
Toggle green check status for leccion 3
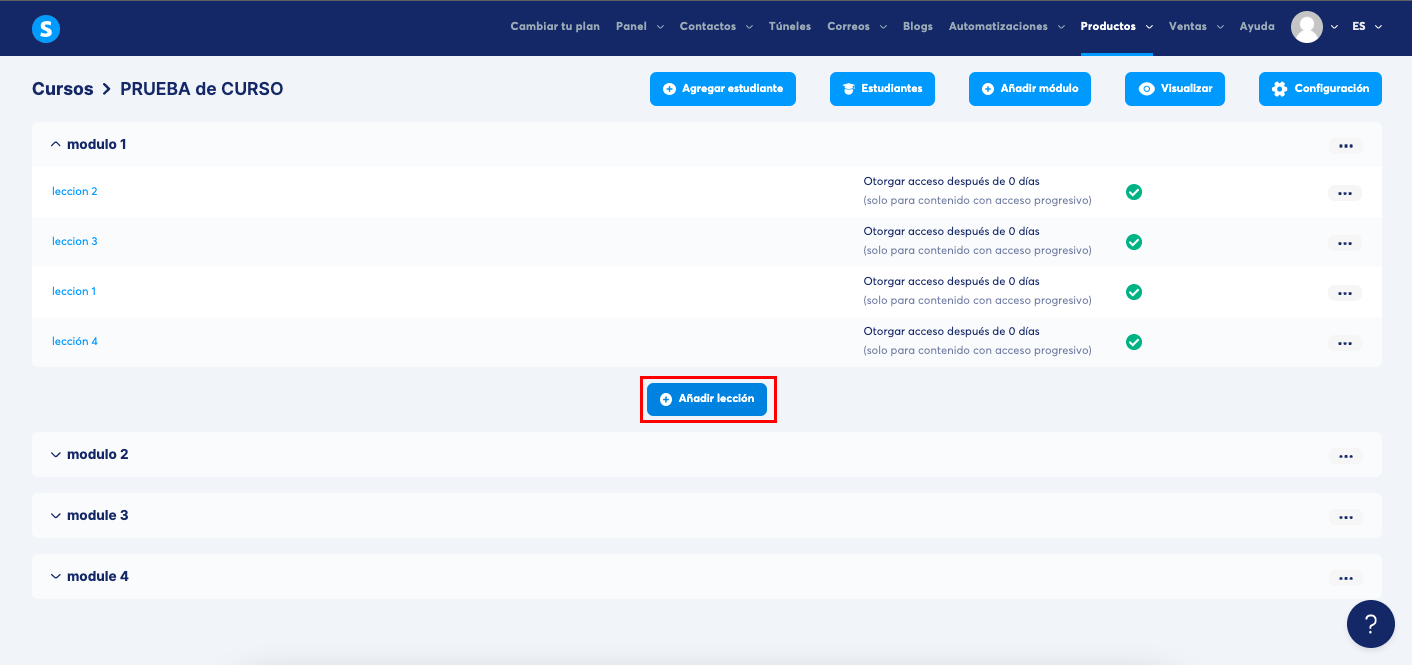[1134, 242]
